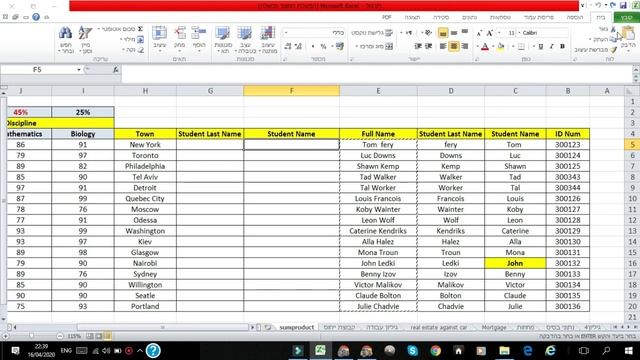
Task: Open the green File tab
Action: 627,17
